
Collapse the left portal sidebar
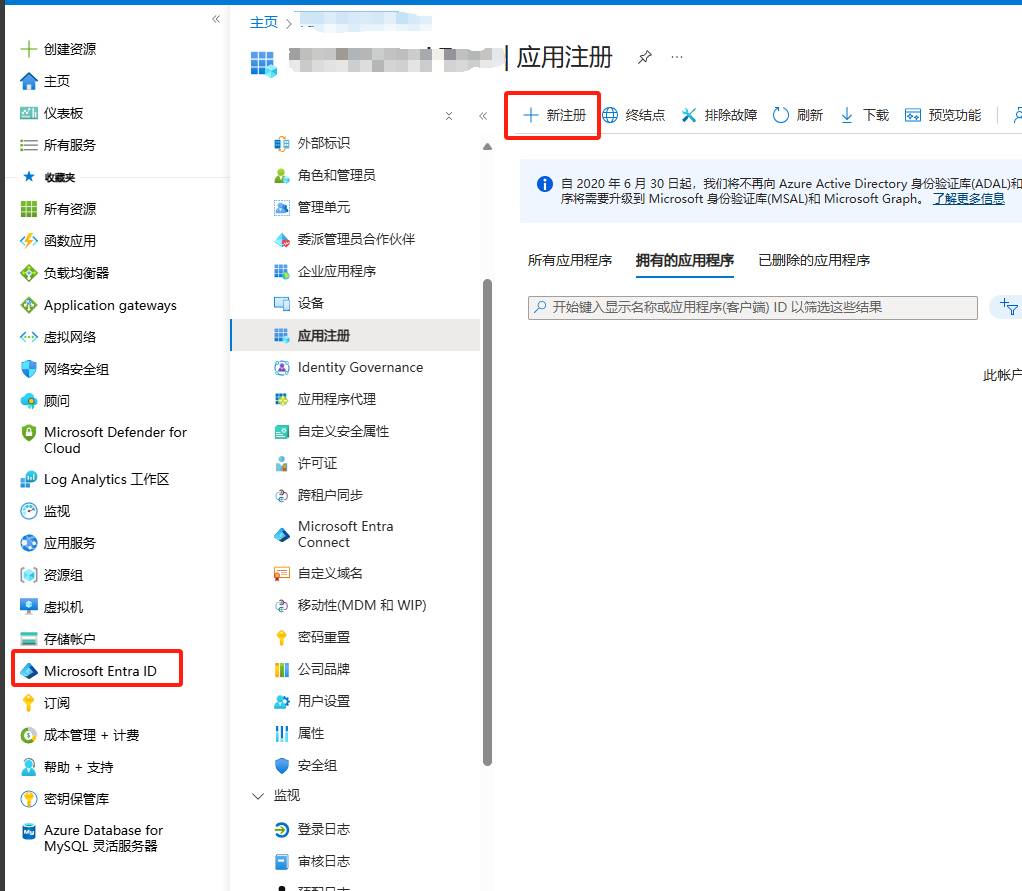tap(216, 19)
